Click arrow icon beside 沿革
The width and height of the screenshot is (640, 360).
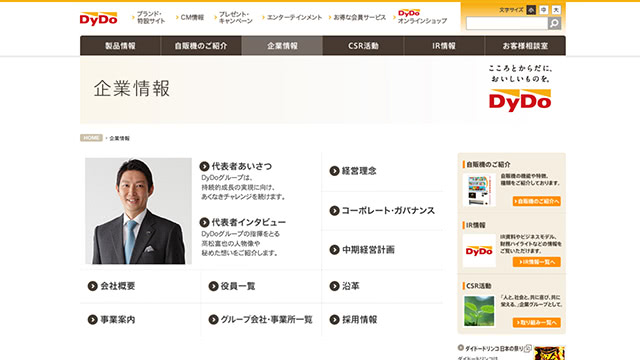pos(334,286)
